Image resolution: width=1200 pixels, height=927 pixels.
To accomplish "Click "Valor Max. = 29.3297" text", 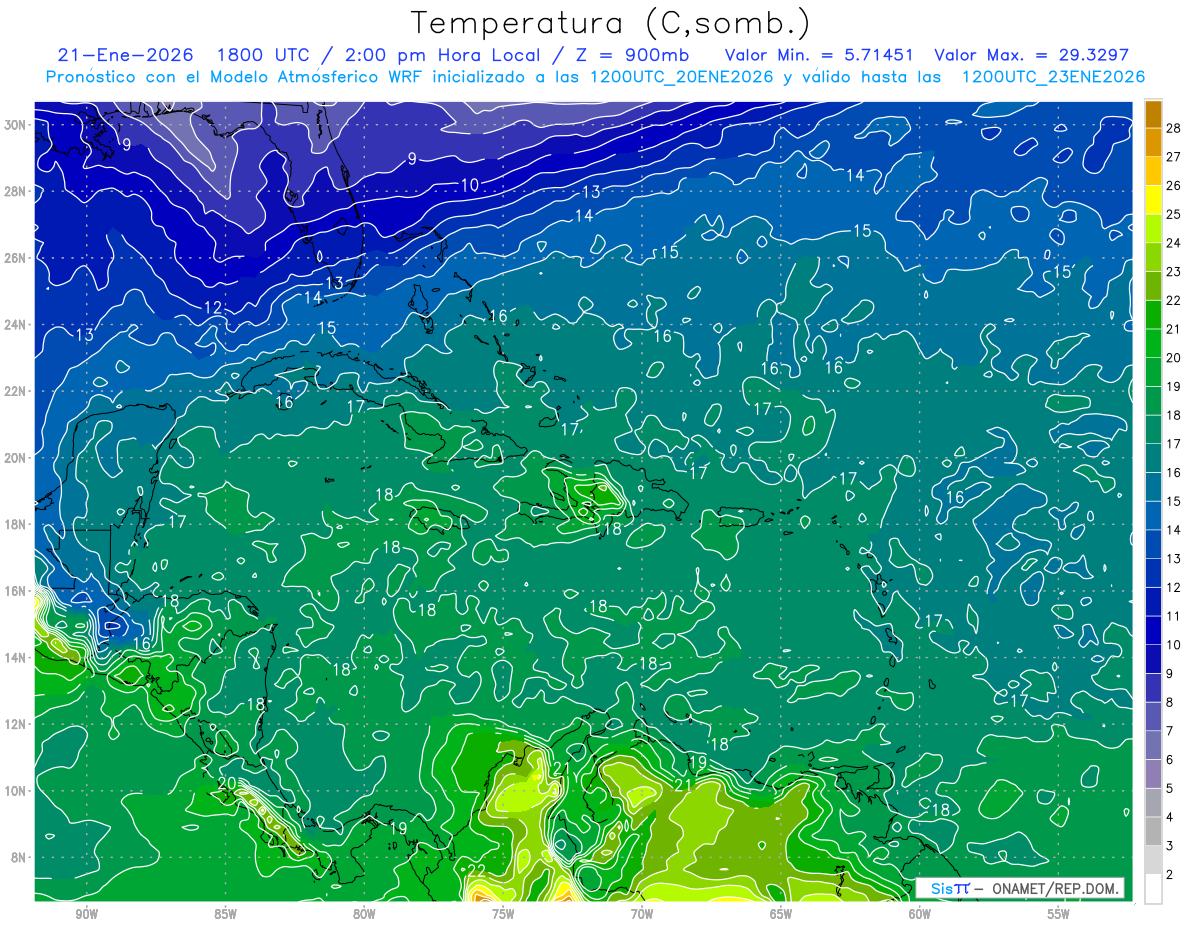I will [x=1032, y=55].
